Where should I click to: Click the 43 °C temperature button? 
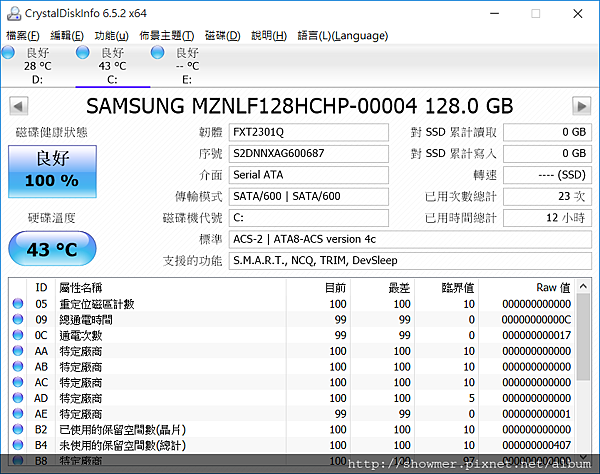52,249
